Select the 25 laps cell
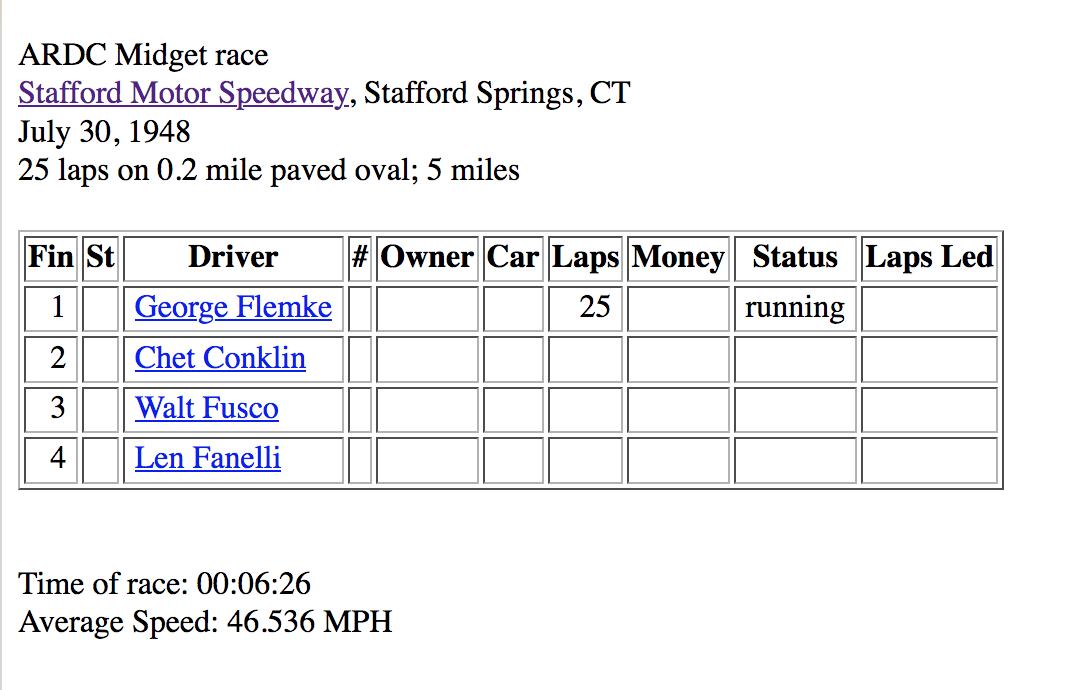 (585, 308)
